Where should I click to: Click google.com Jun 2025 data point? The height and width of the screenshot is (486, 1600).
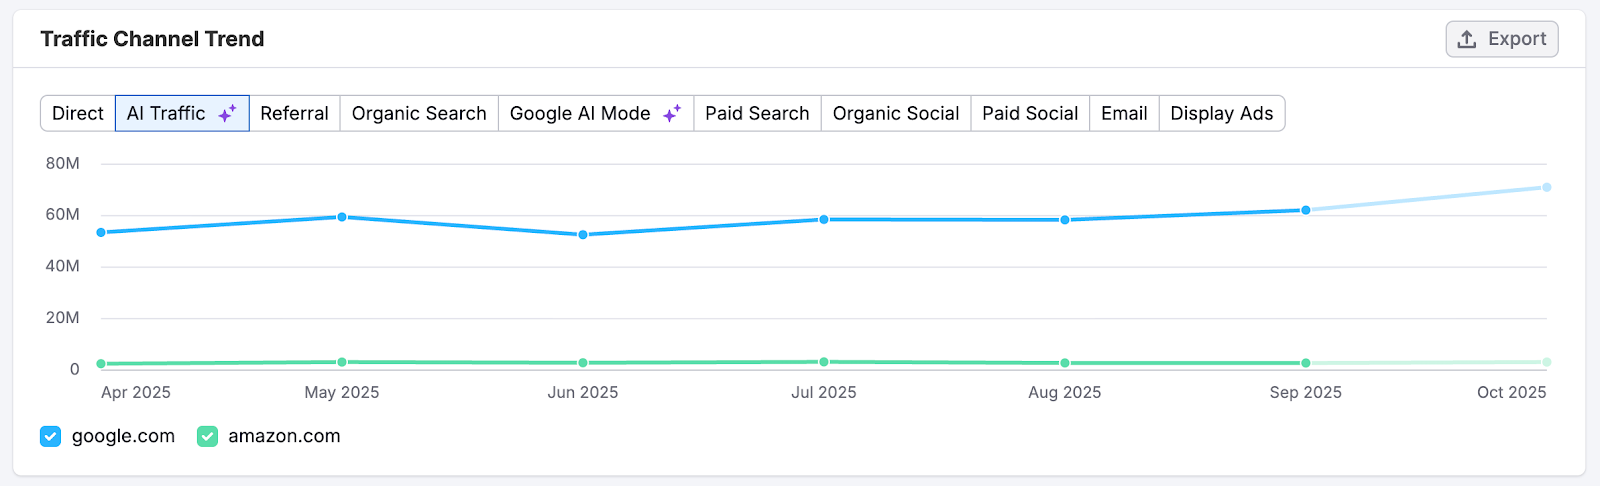[x=583, y=235]
